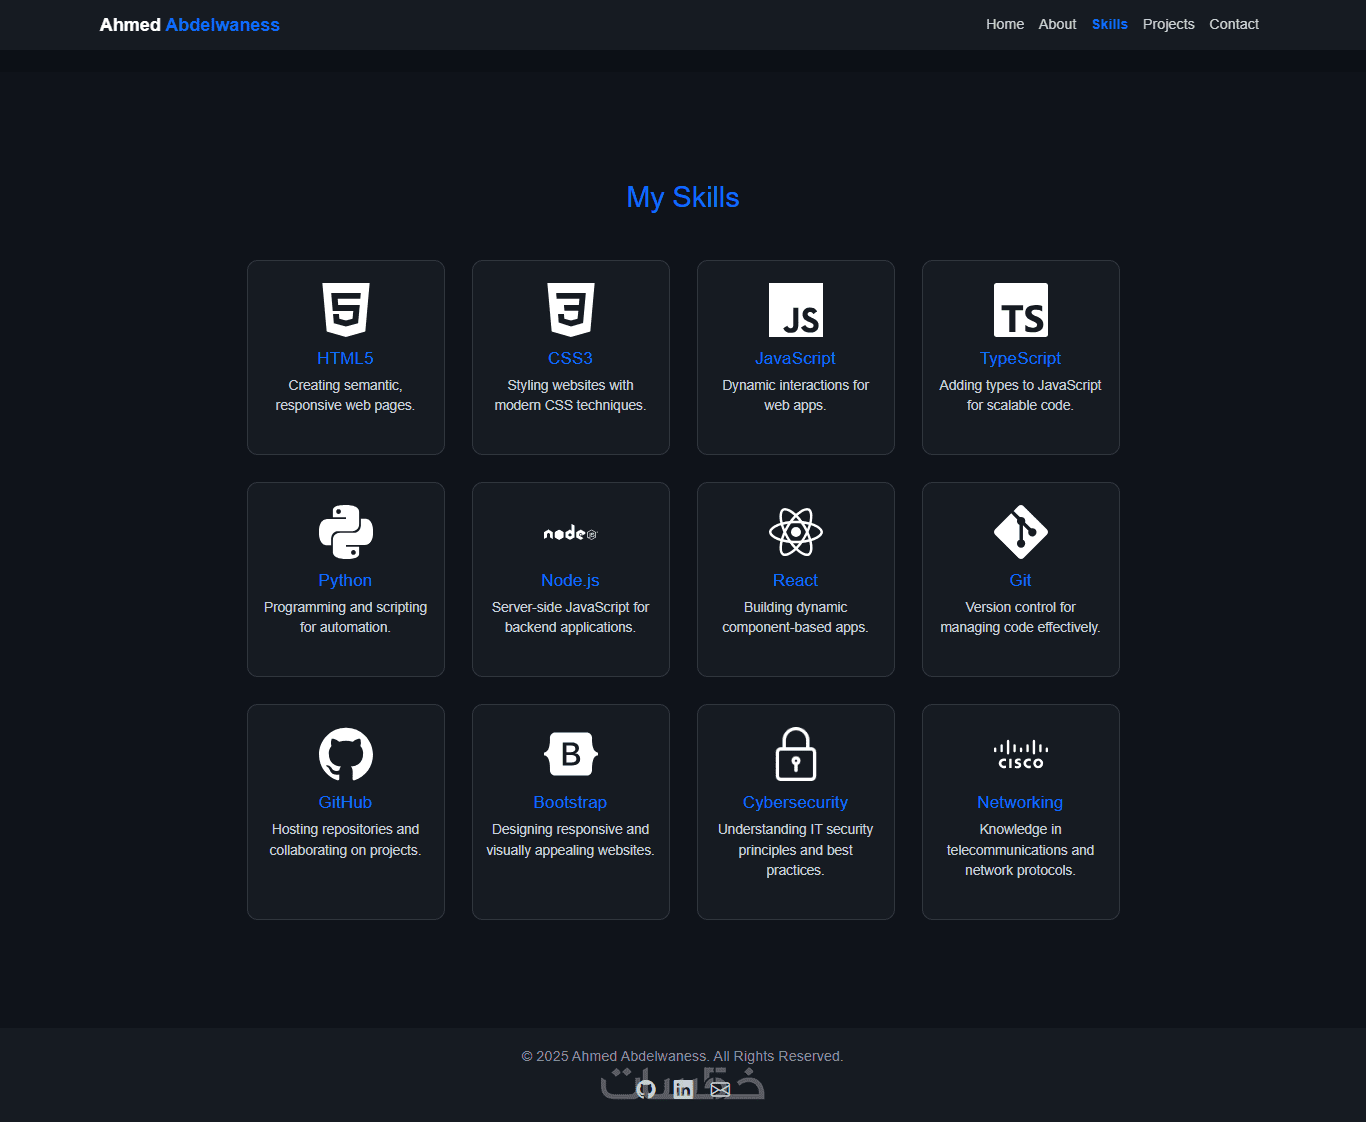Click 'Dynamic interactions for web apps.' text
Screen dimensions: 1366x1122
click(x=796, y=395)
